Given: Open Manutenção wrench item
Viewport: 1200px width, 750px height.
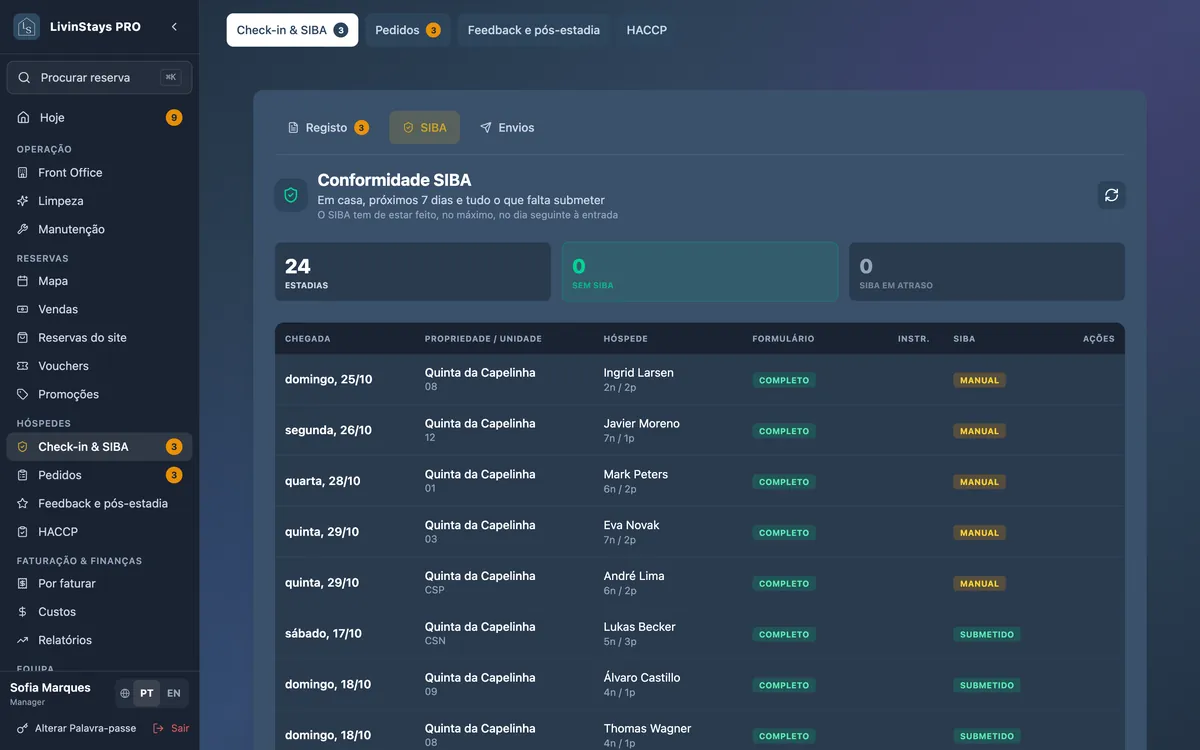Looking at the screenshot, I should (x=99, y=229).
